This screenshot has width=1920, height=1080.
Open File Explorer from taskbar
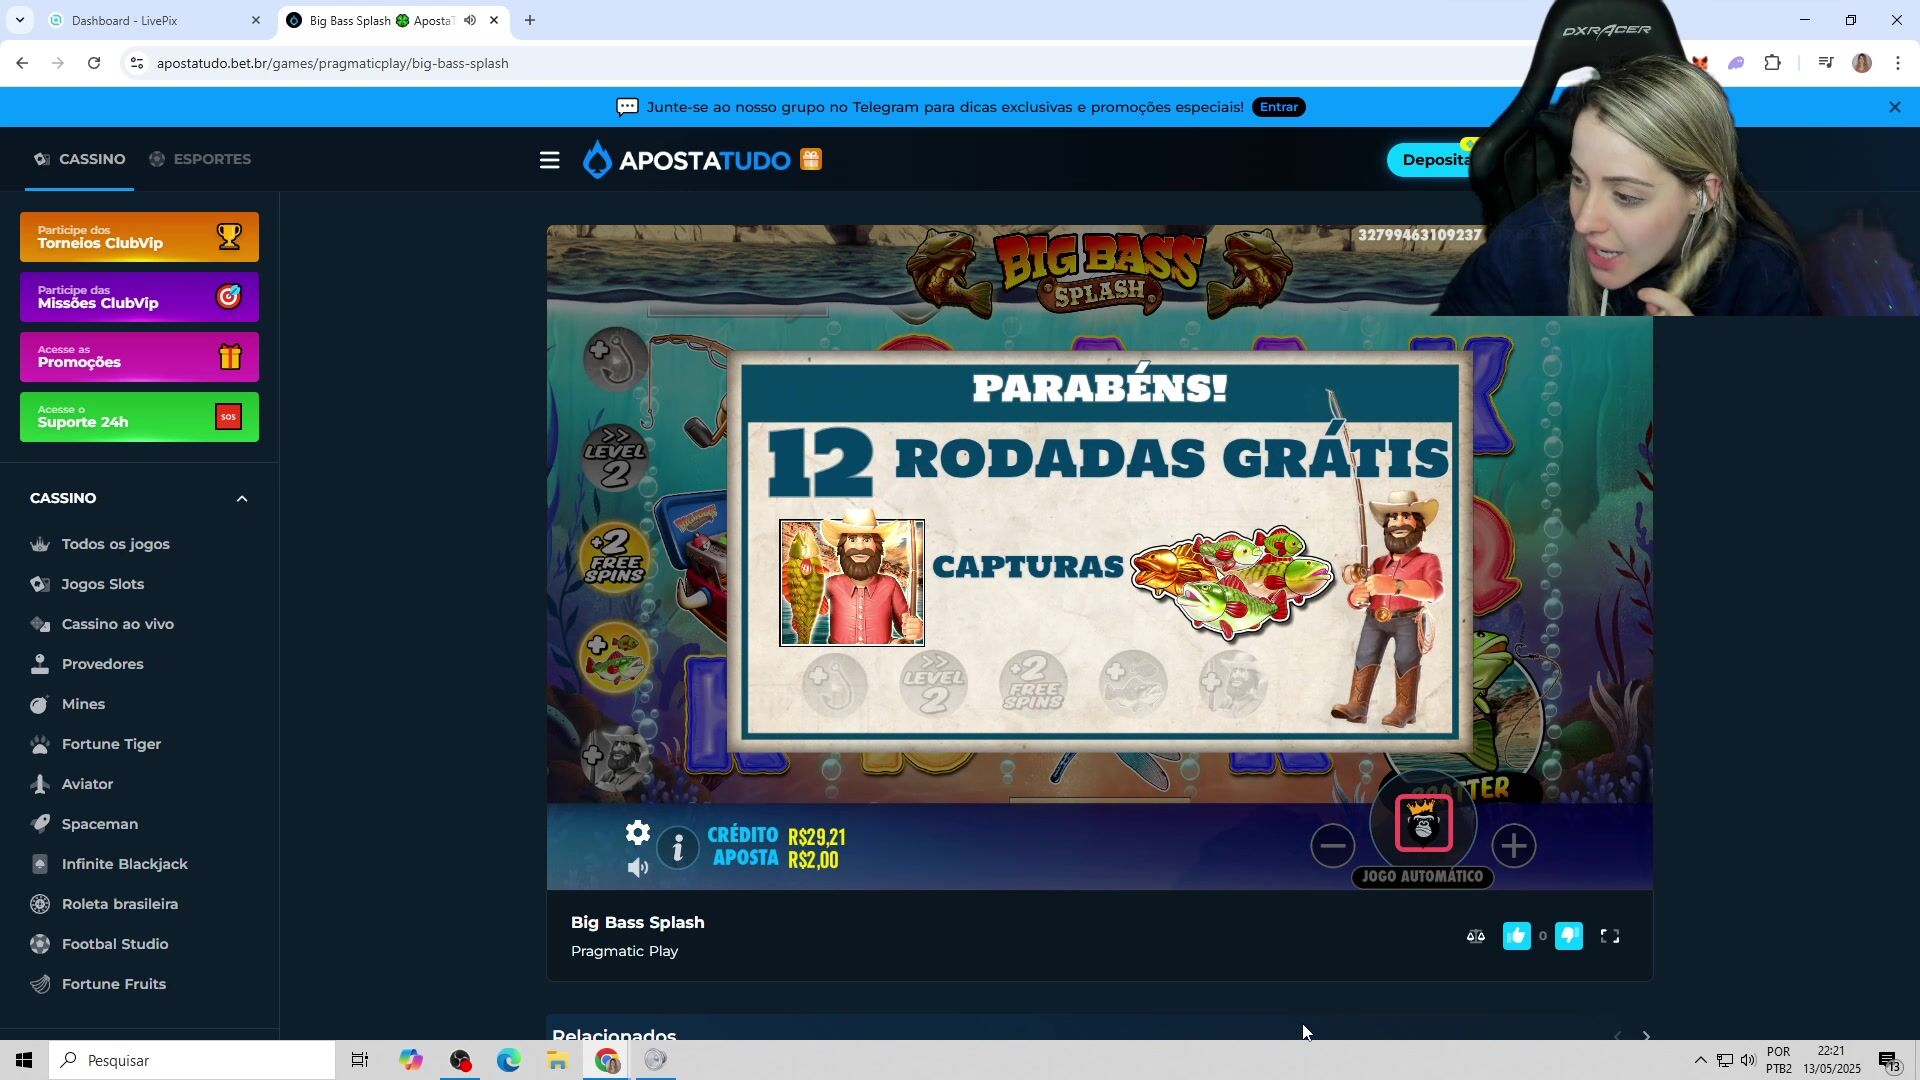(x=557, y=1060)
